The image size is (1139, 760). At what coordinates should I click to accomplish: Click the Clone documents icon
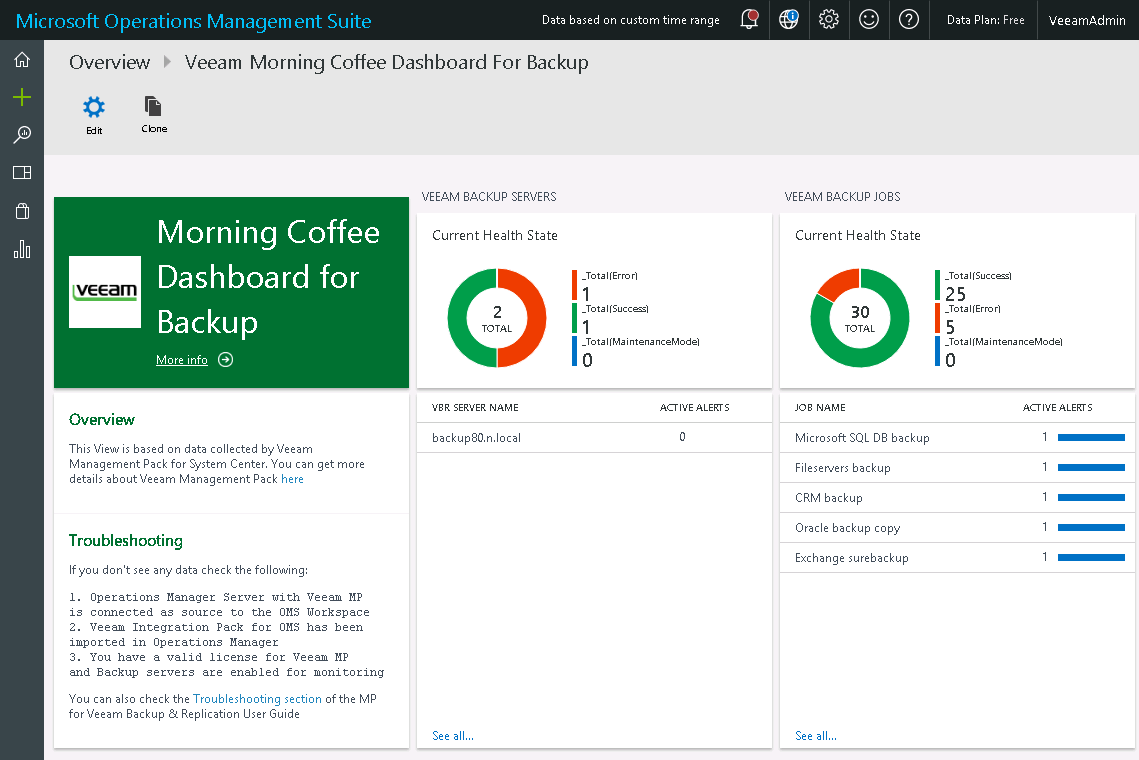pos(153,106)
